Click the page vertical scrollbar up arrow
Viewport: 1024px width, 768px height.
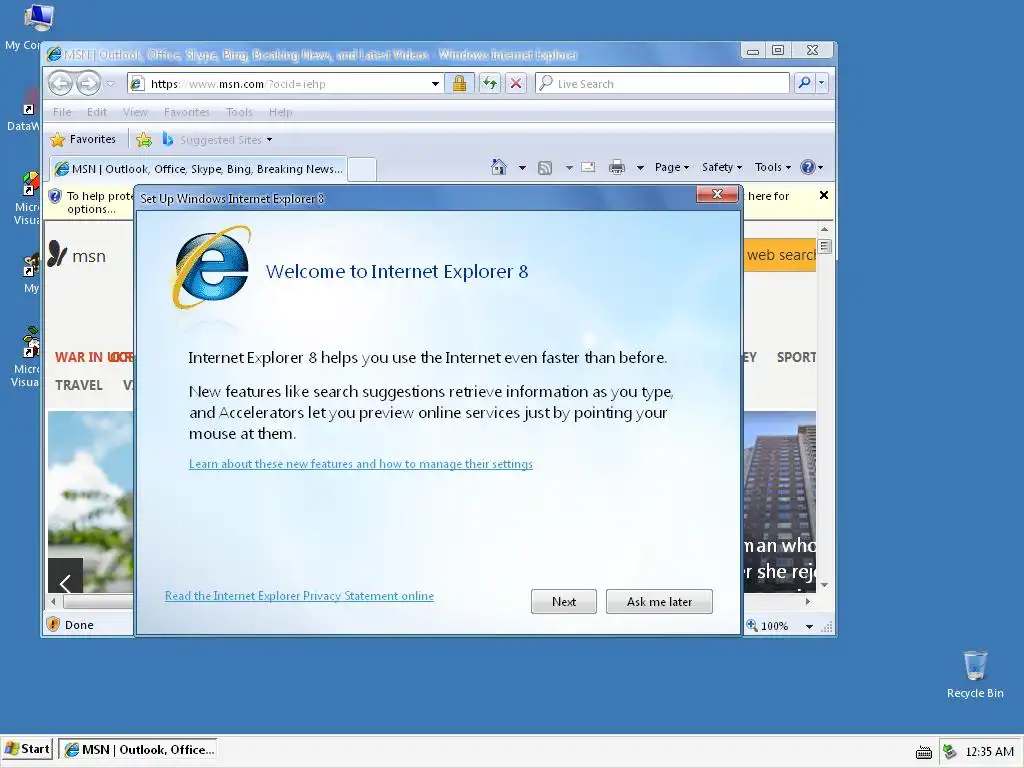[x=824, y=229]
